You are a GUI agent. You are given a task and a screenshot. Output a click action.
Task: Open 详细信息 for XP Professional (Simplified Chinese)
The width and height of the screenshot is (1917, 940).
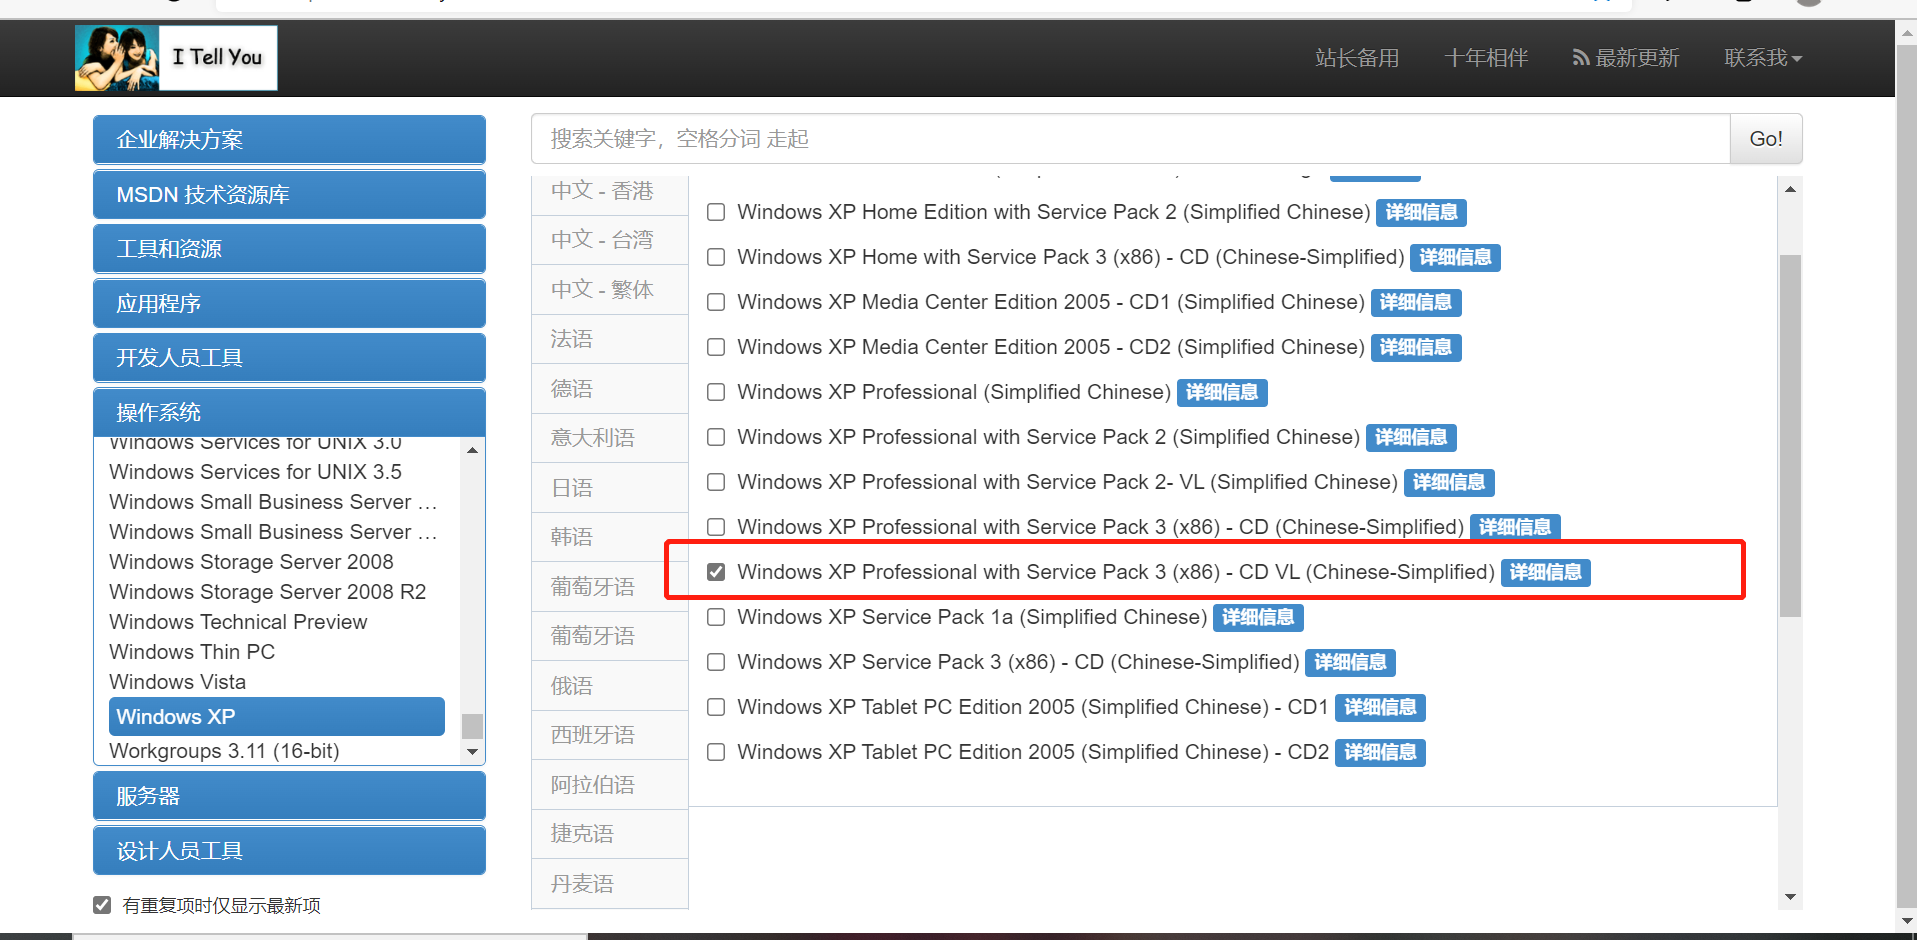click(x=1222, y=392)
